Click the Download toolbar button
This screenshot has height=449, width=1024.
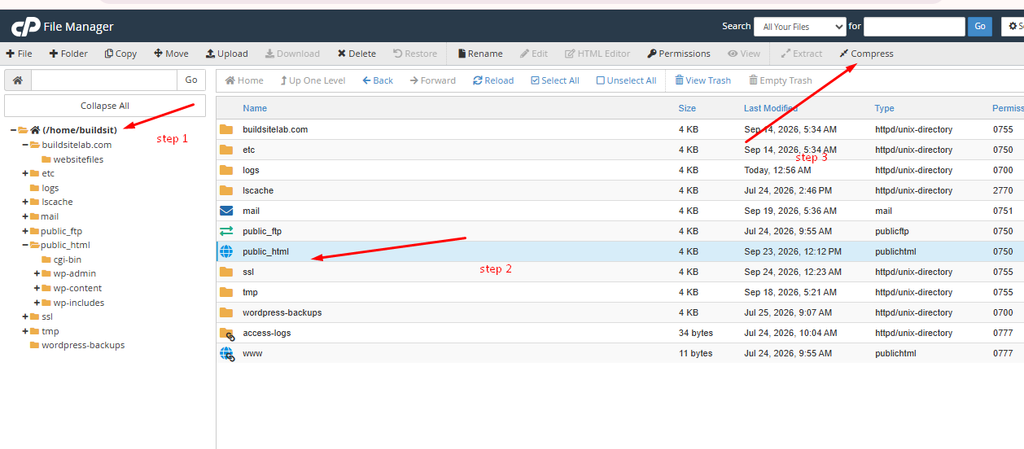pyautogui.click(x=293, y=54)
